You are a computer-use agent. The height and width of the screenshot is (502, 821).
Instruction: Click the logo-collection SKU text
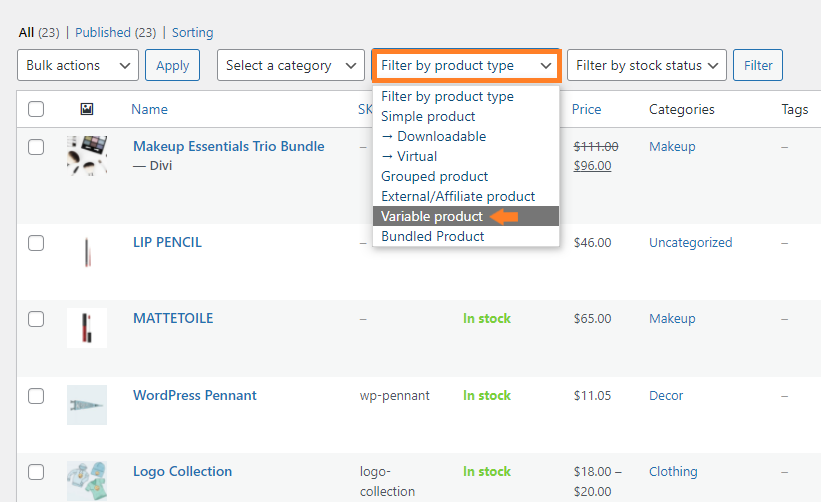click(387, 481)
